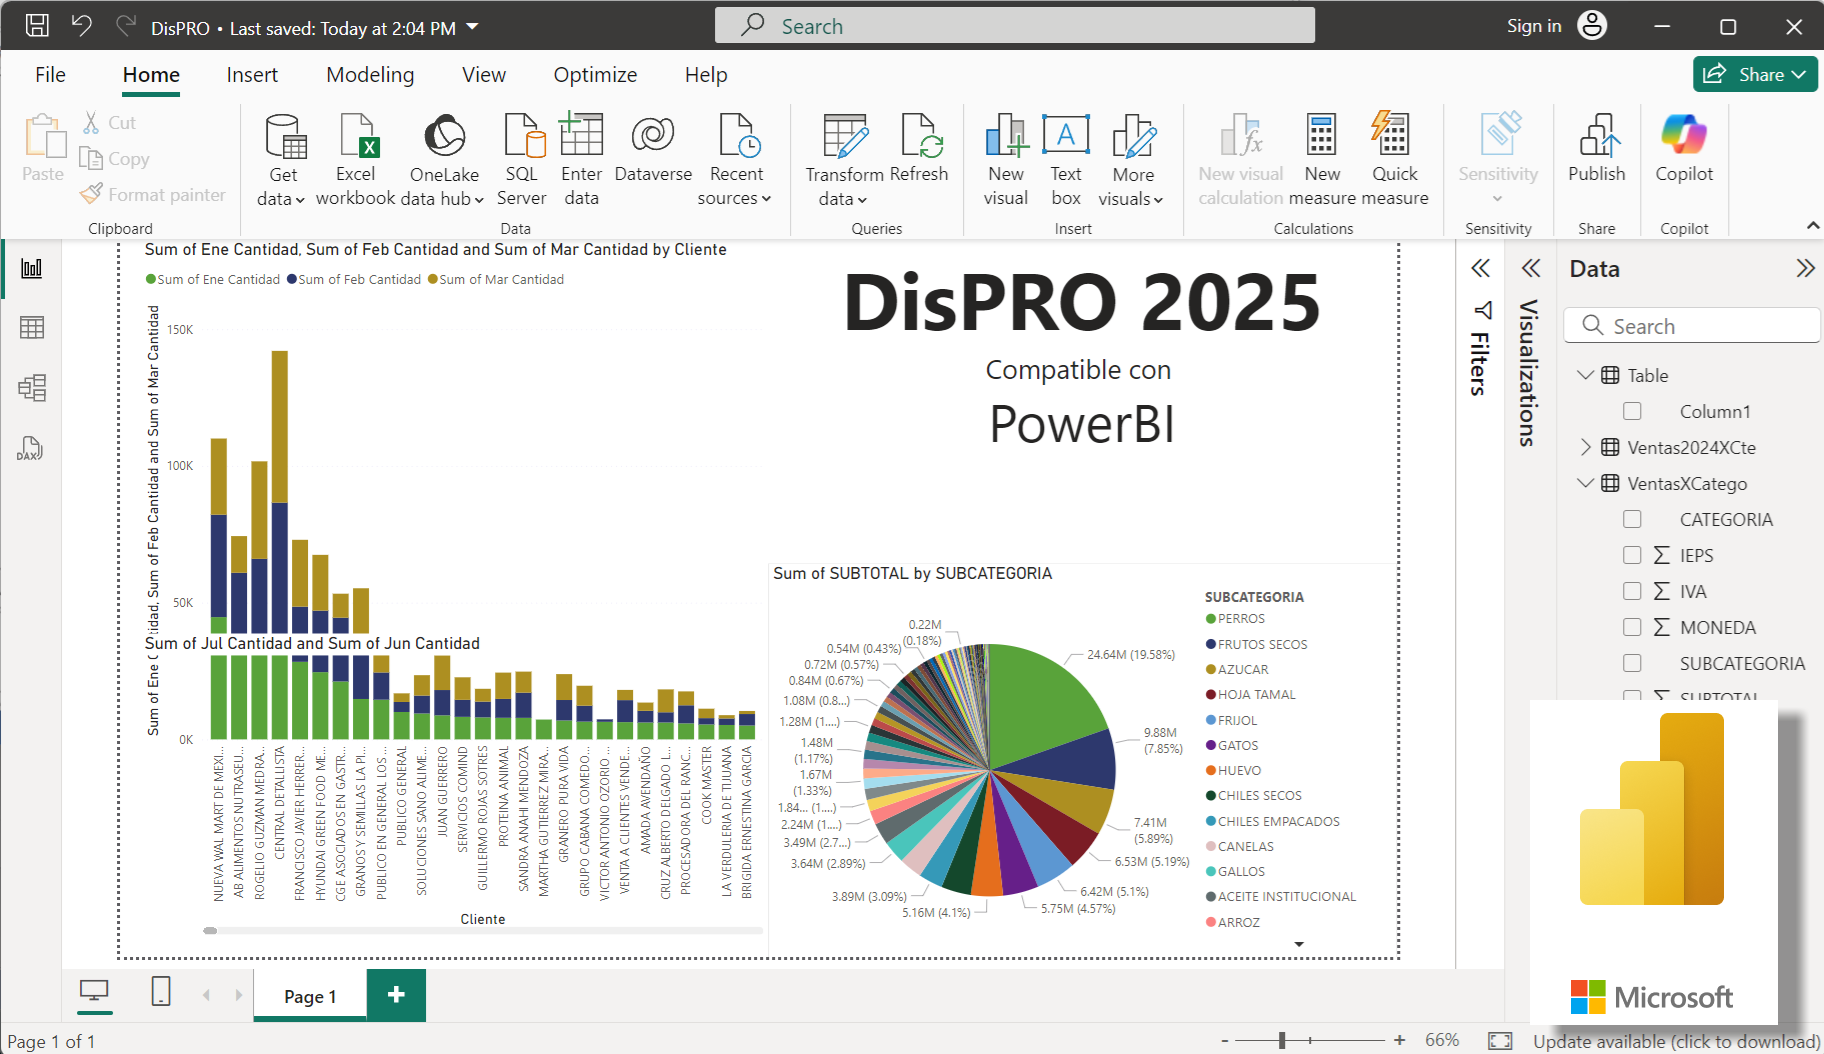Adjust the zoom slider handle
This screenshot has height=1054, width=1824.
point(1282,1041)
